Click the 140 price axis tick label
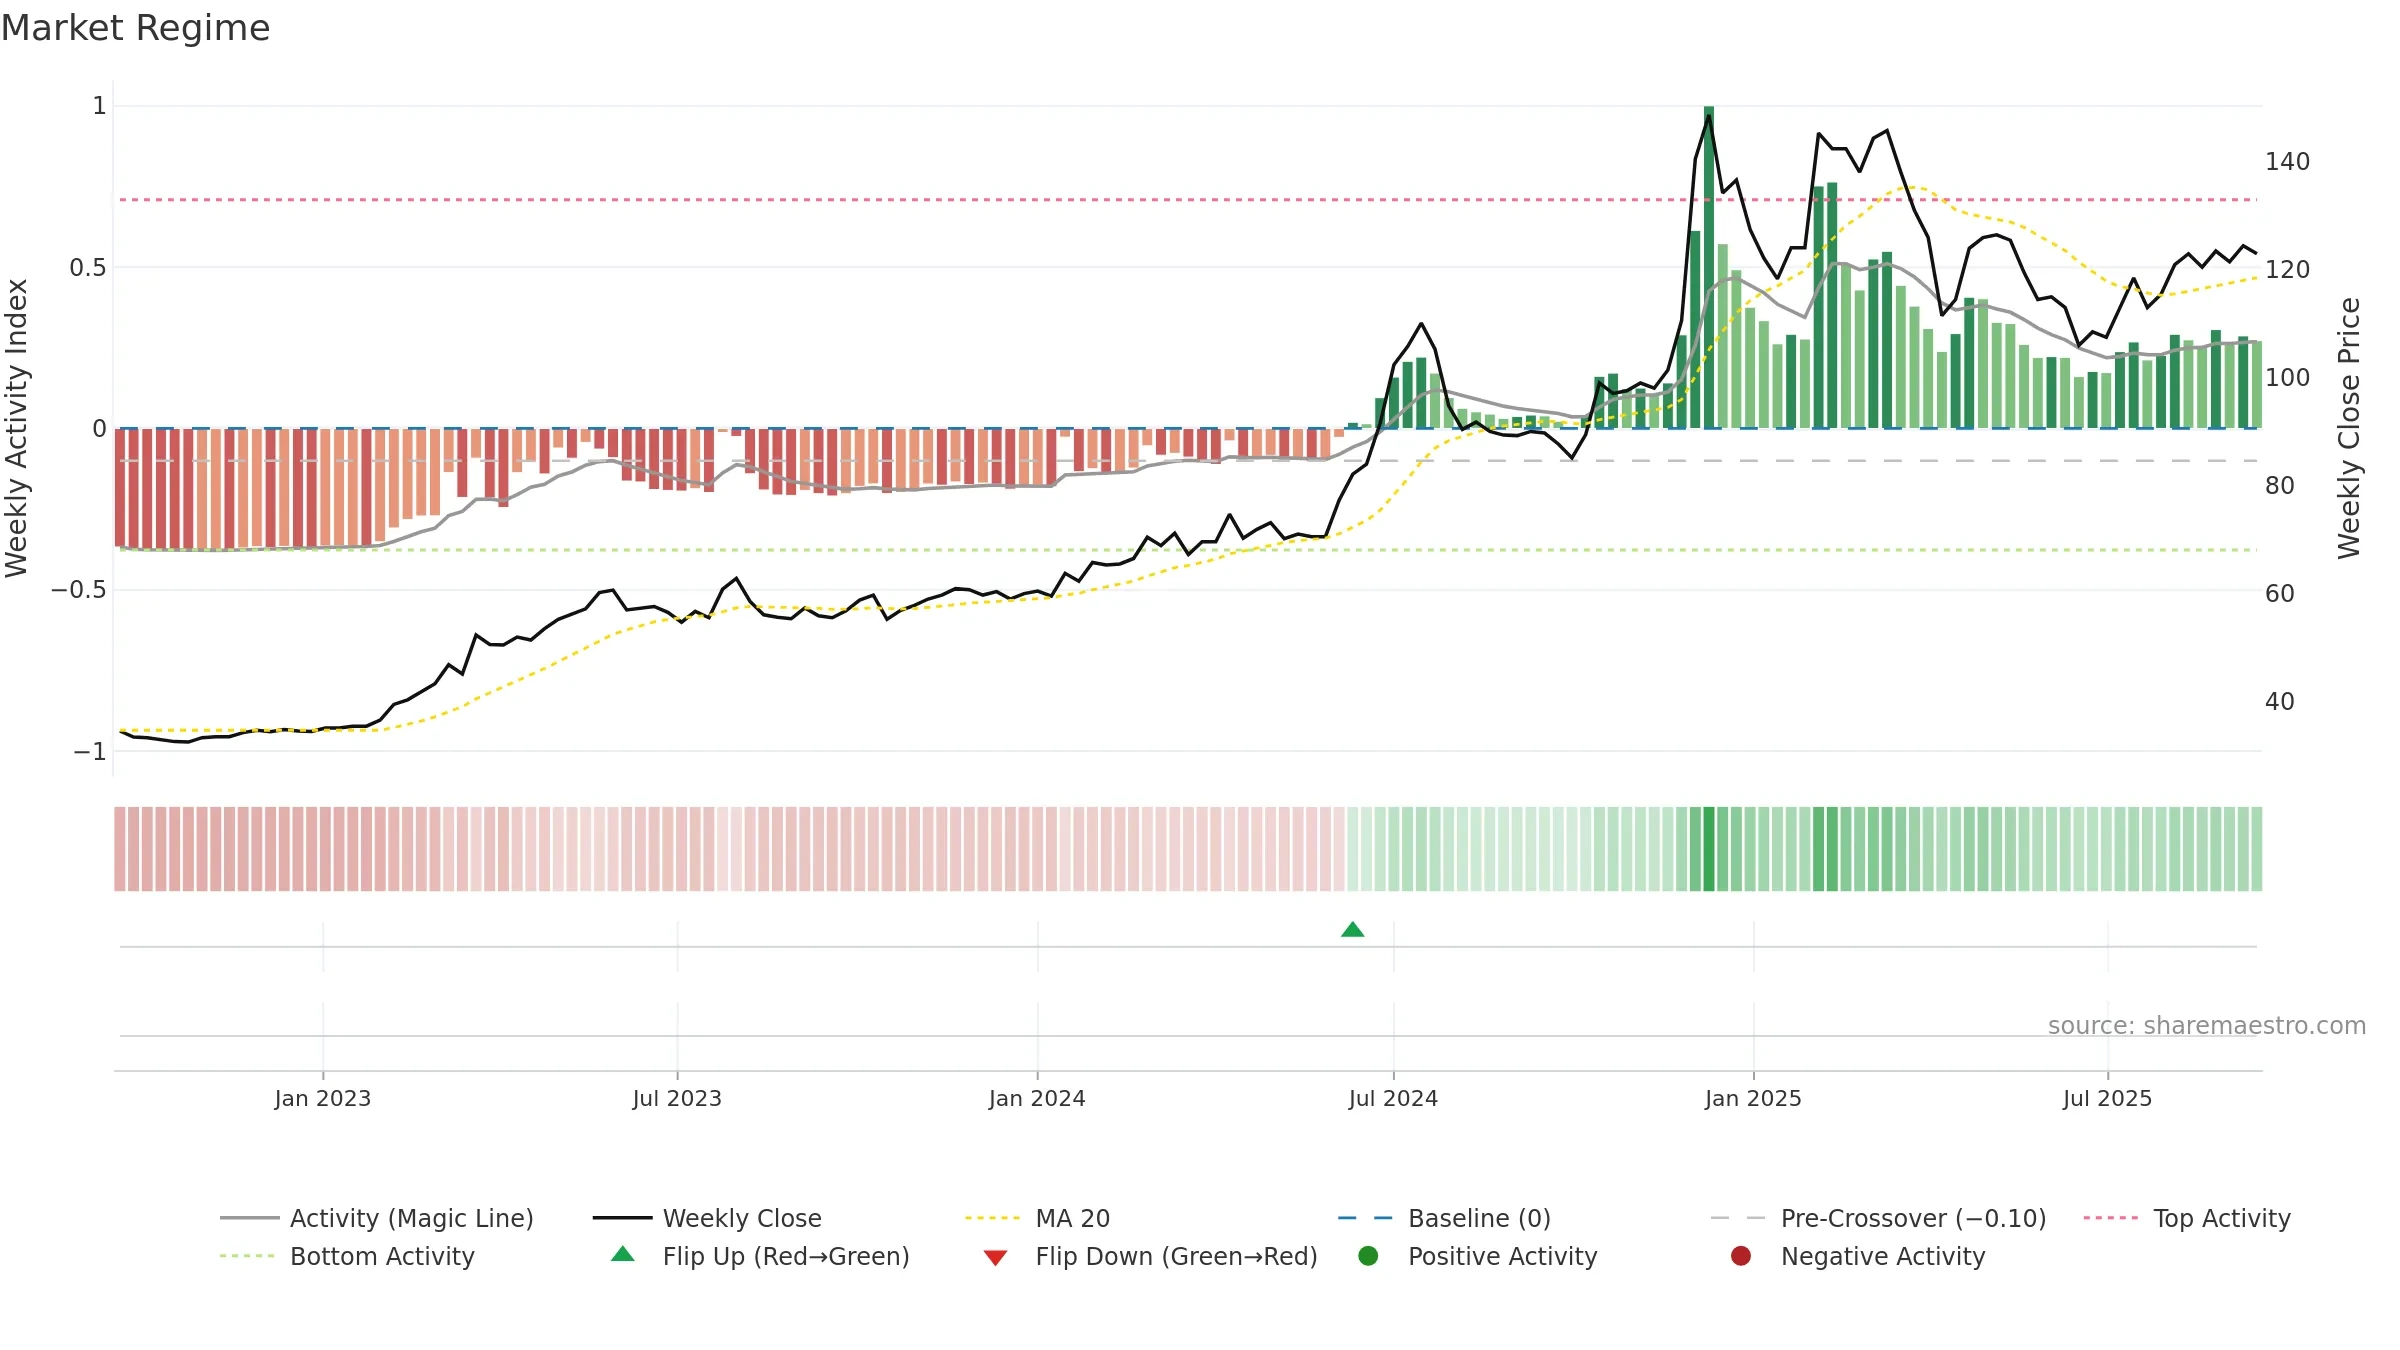 [2288, 162]
